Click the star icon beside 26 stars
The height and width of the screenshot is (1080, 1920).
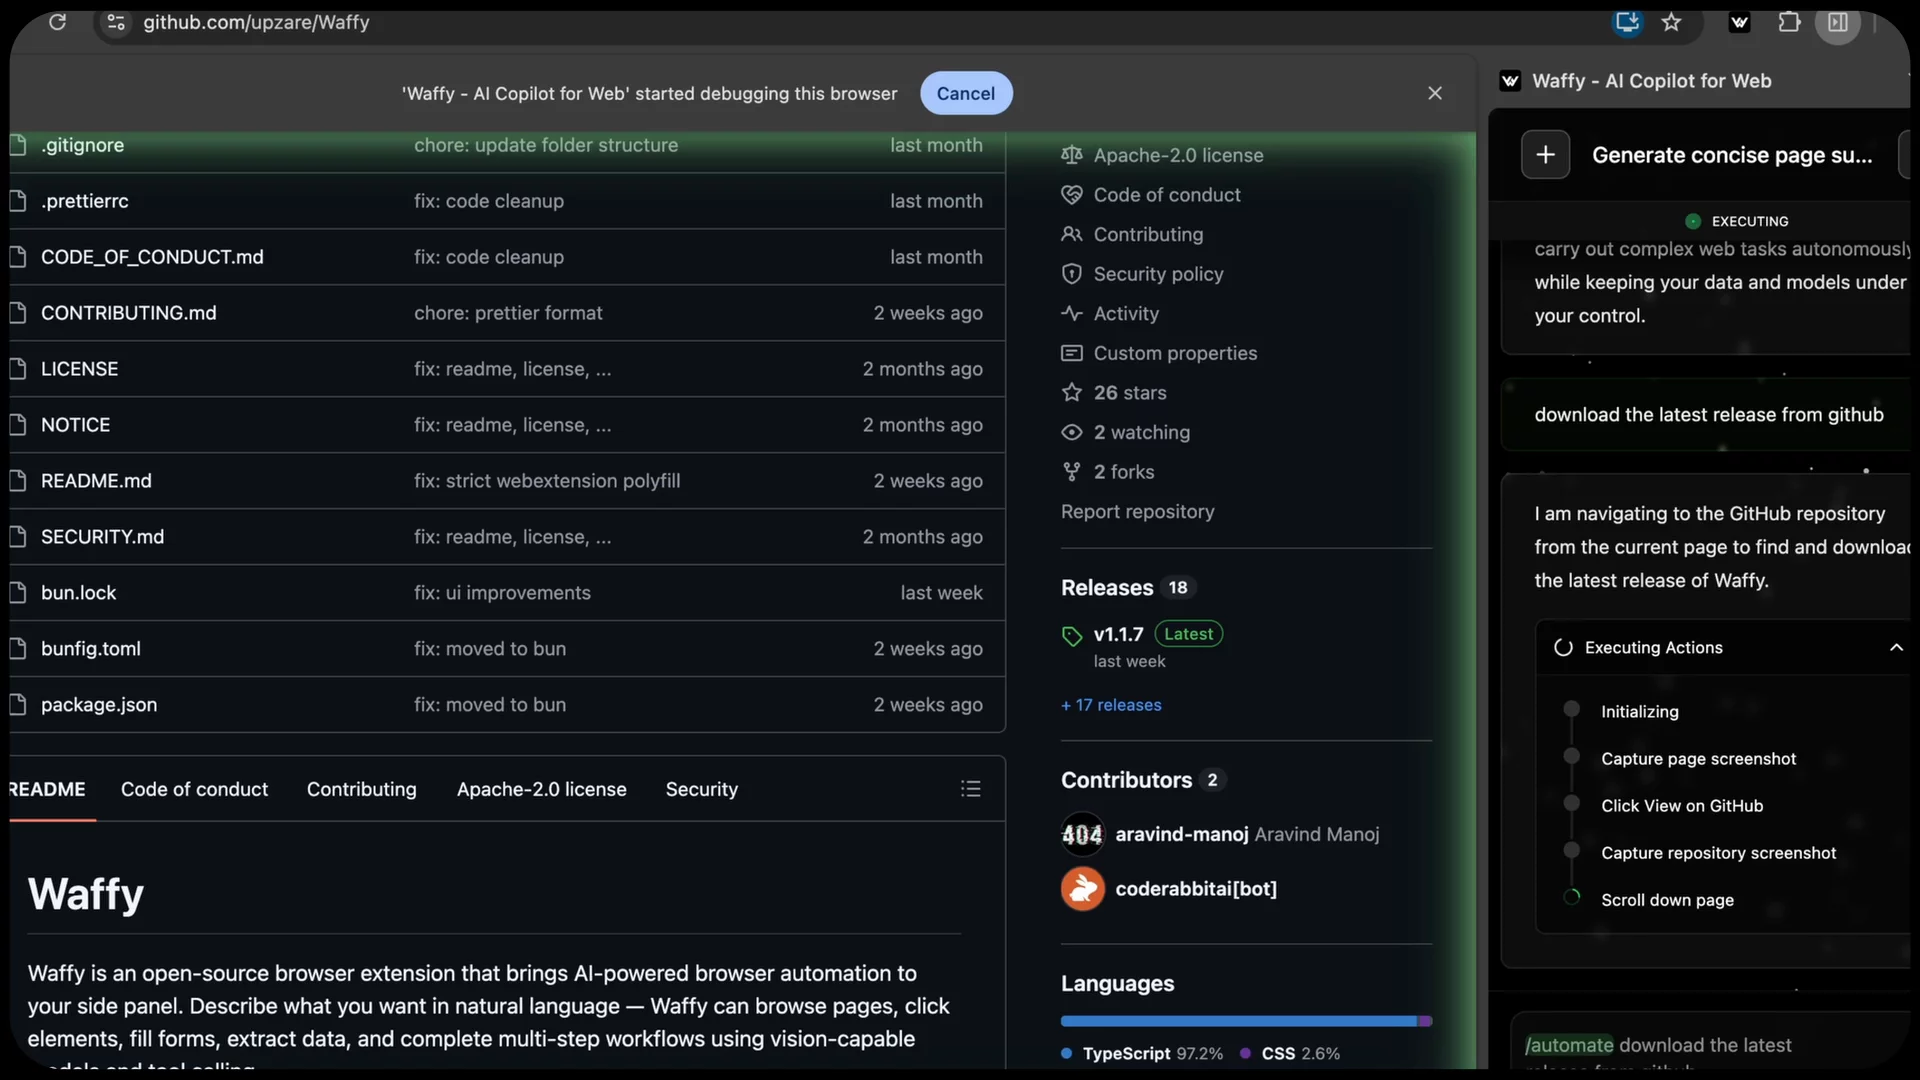(1072, 392)
